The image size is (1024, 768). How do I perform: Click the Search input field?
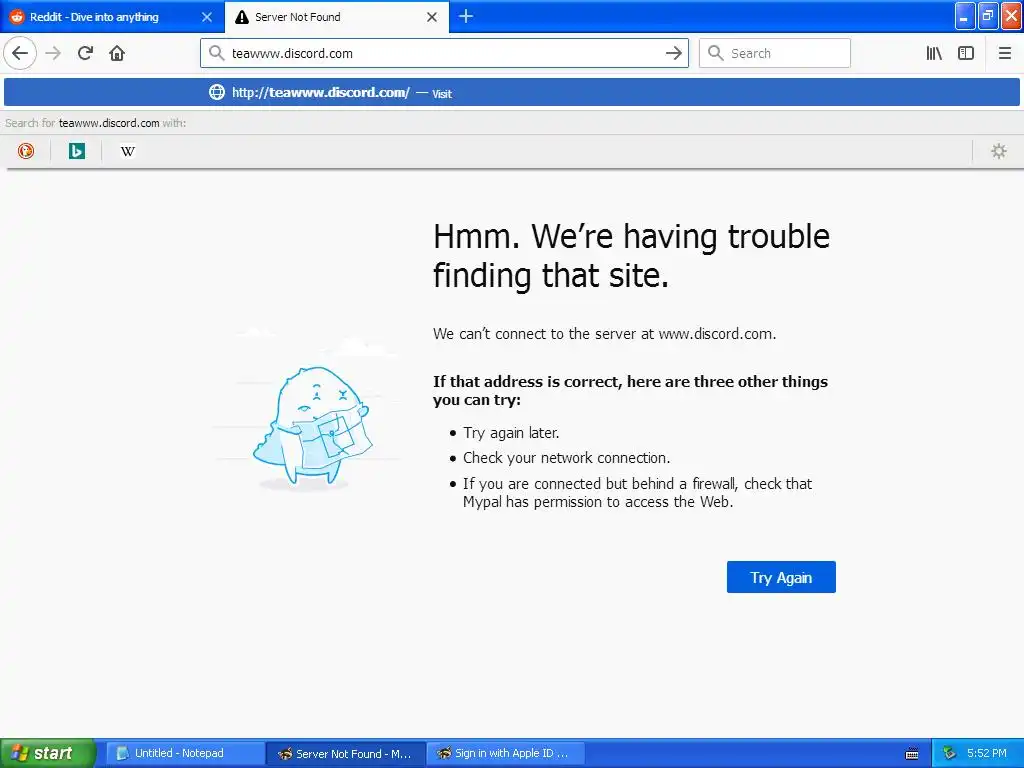pyautogui.click(x=775, y=53)
